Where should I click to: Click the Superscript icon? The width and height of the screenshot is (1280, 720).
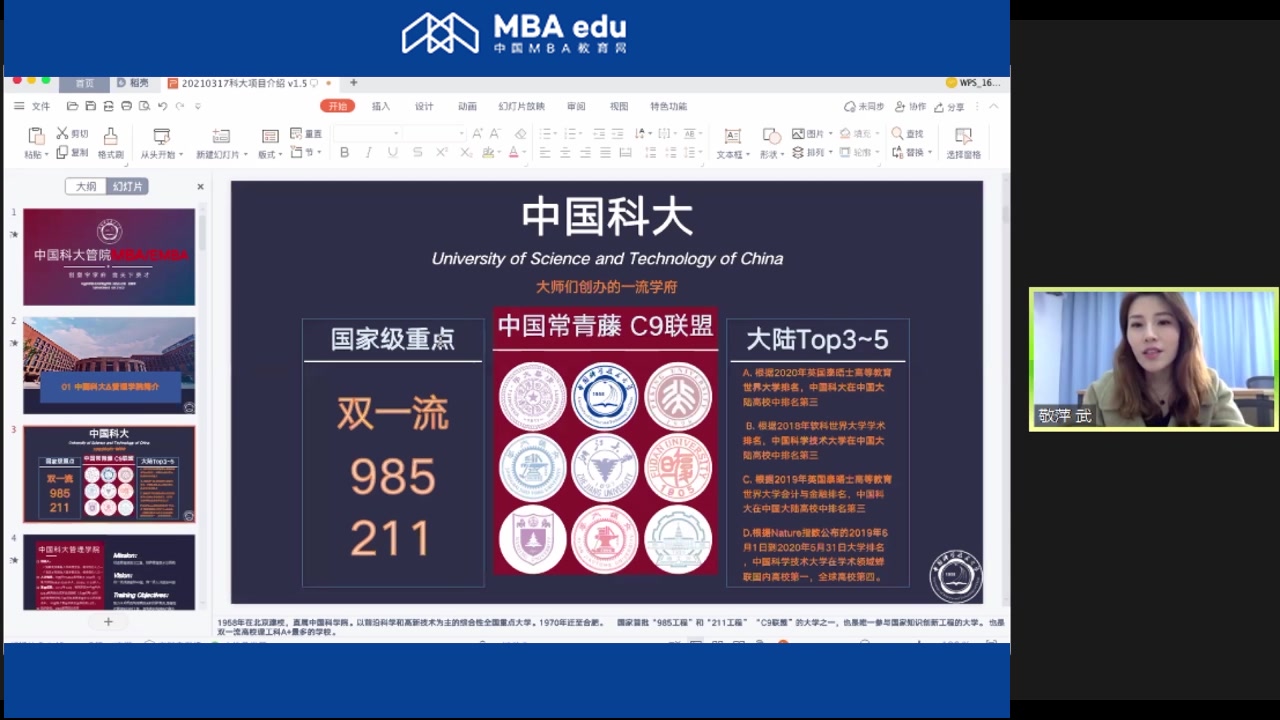pyautogui.click(x=441, y=152)
